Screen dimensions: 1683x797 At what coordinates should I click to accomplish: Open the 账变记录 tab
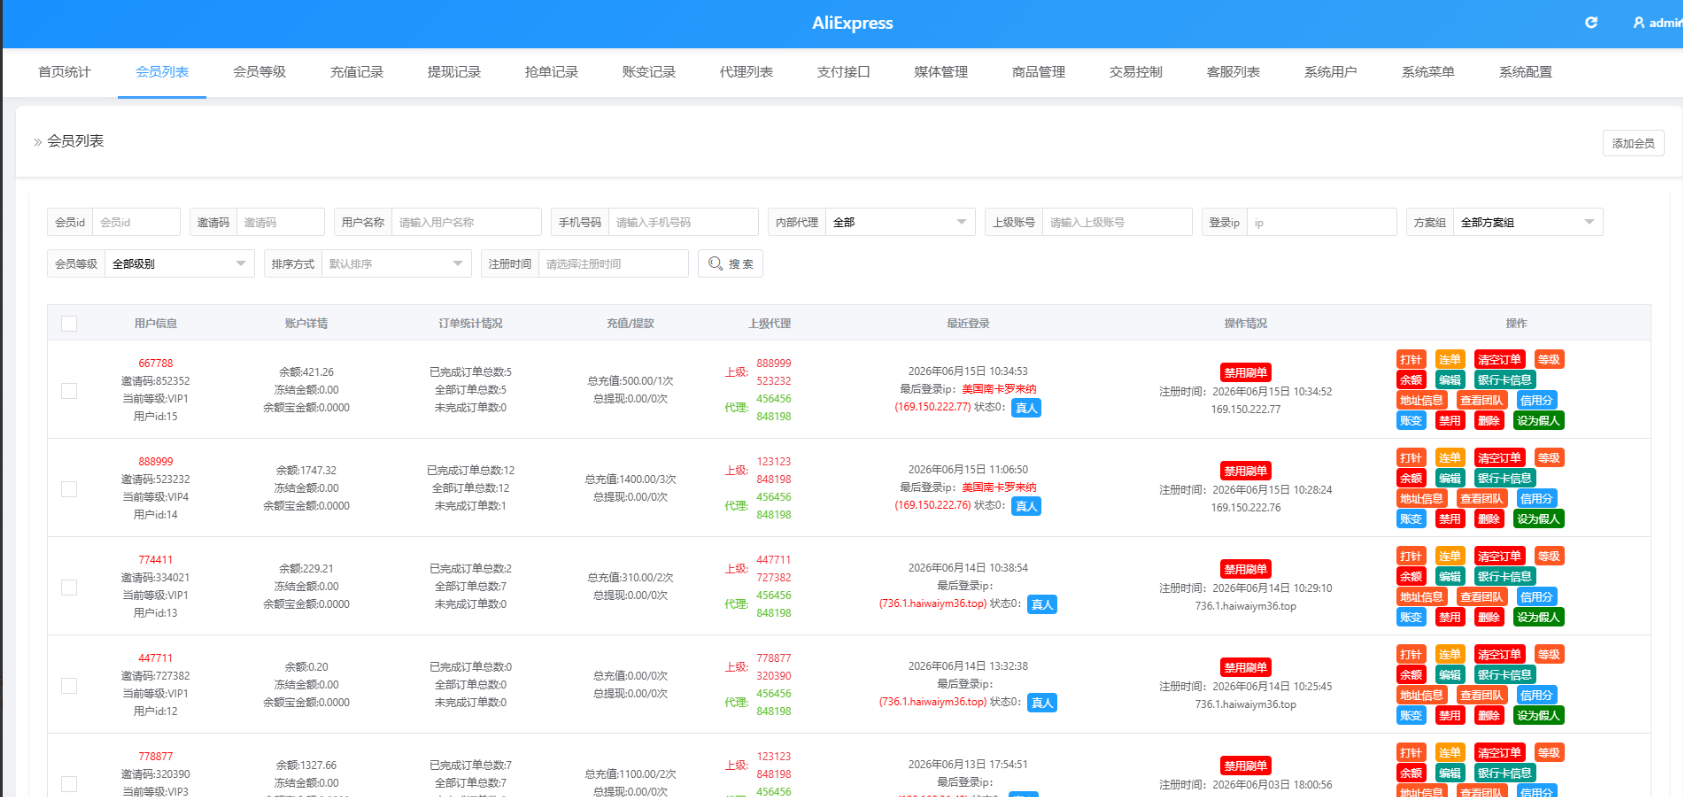(649, 72)
